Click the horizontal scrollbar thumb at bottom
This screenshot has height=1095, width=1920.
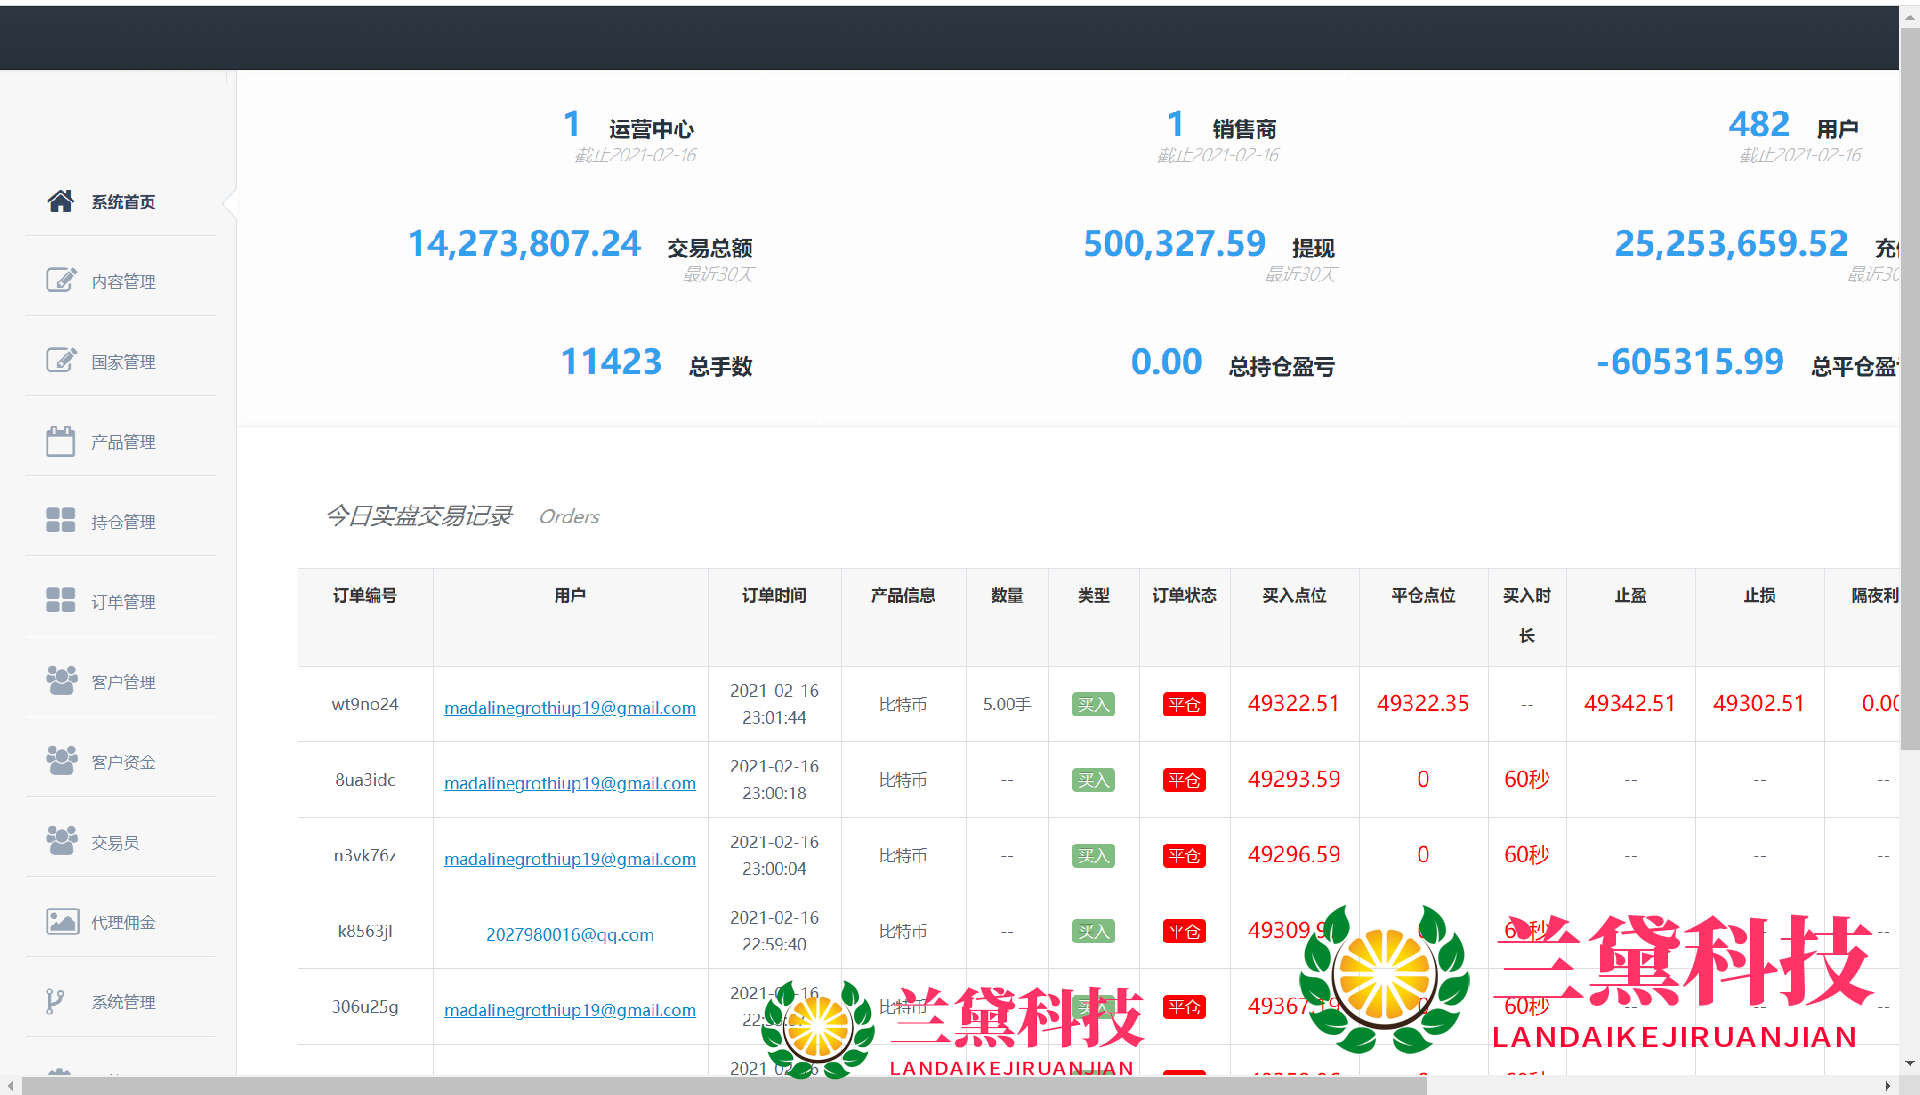(724, 1086)
